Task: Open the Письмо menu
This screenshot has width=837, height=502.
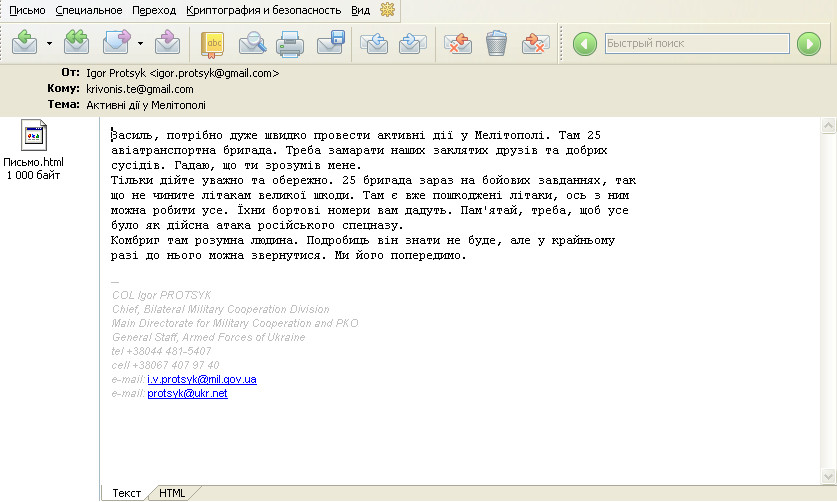Action: pyautogui.click(x=27, y=10)
